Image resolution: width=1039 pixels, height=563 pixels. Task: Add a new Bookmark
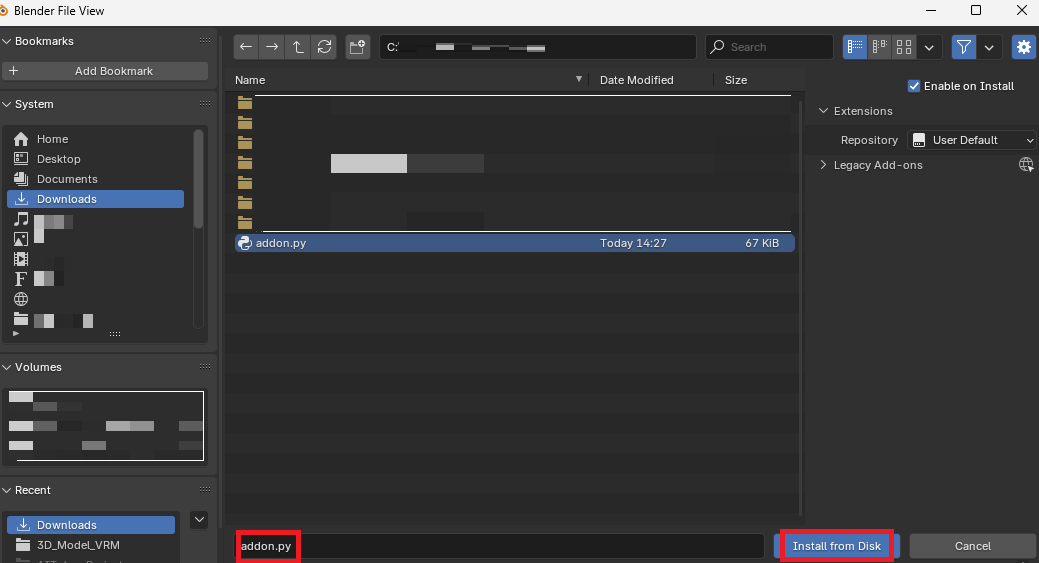click(x=105, y=71)
